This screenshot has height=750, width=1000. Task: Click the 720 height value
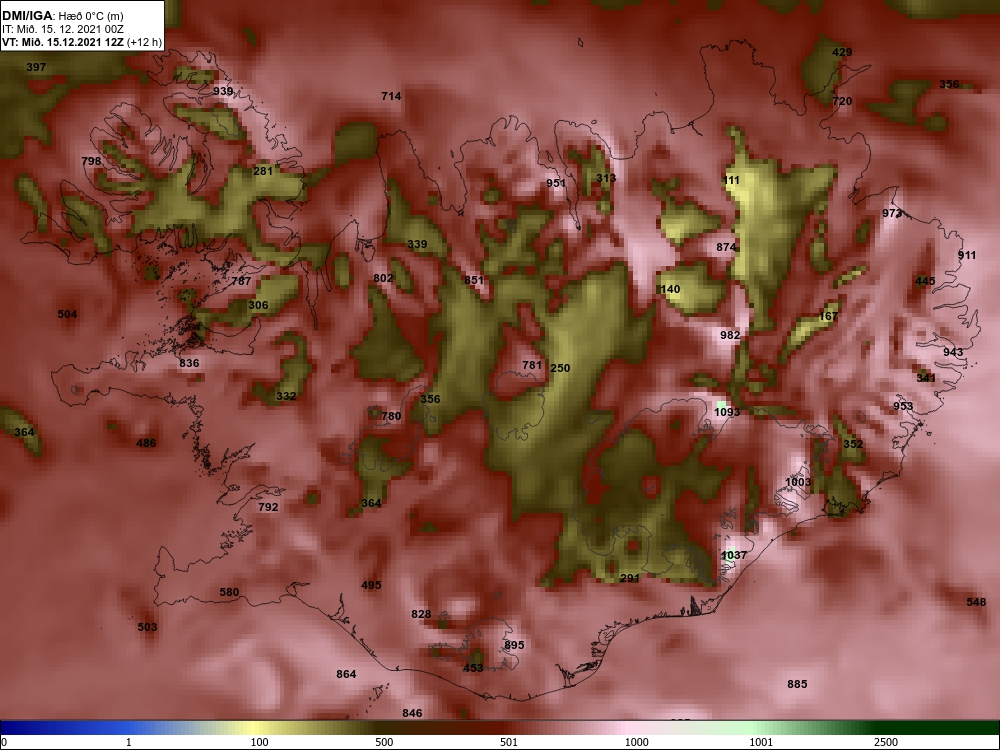(842, 101)
